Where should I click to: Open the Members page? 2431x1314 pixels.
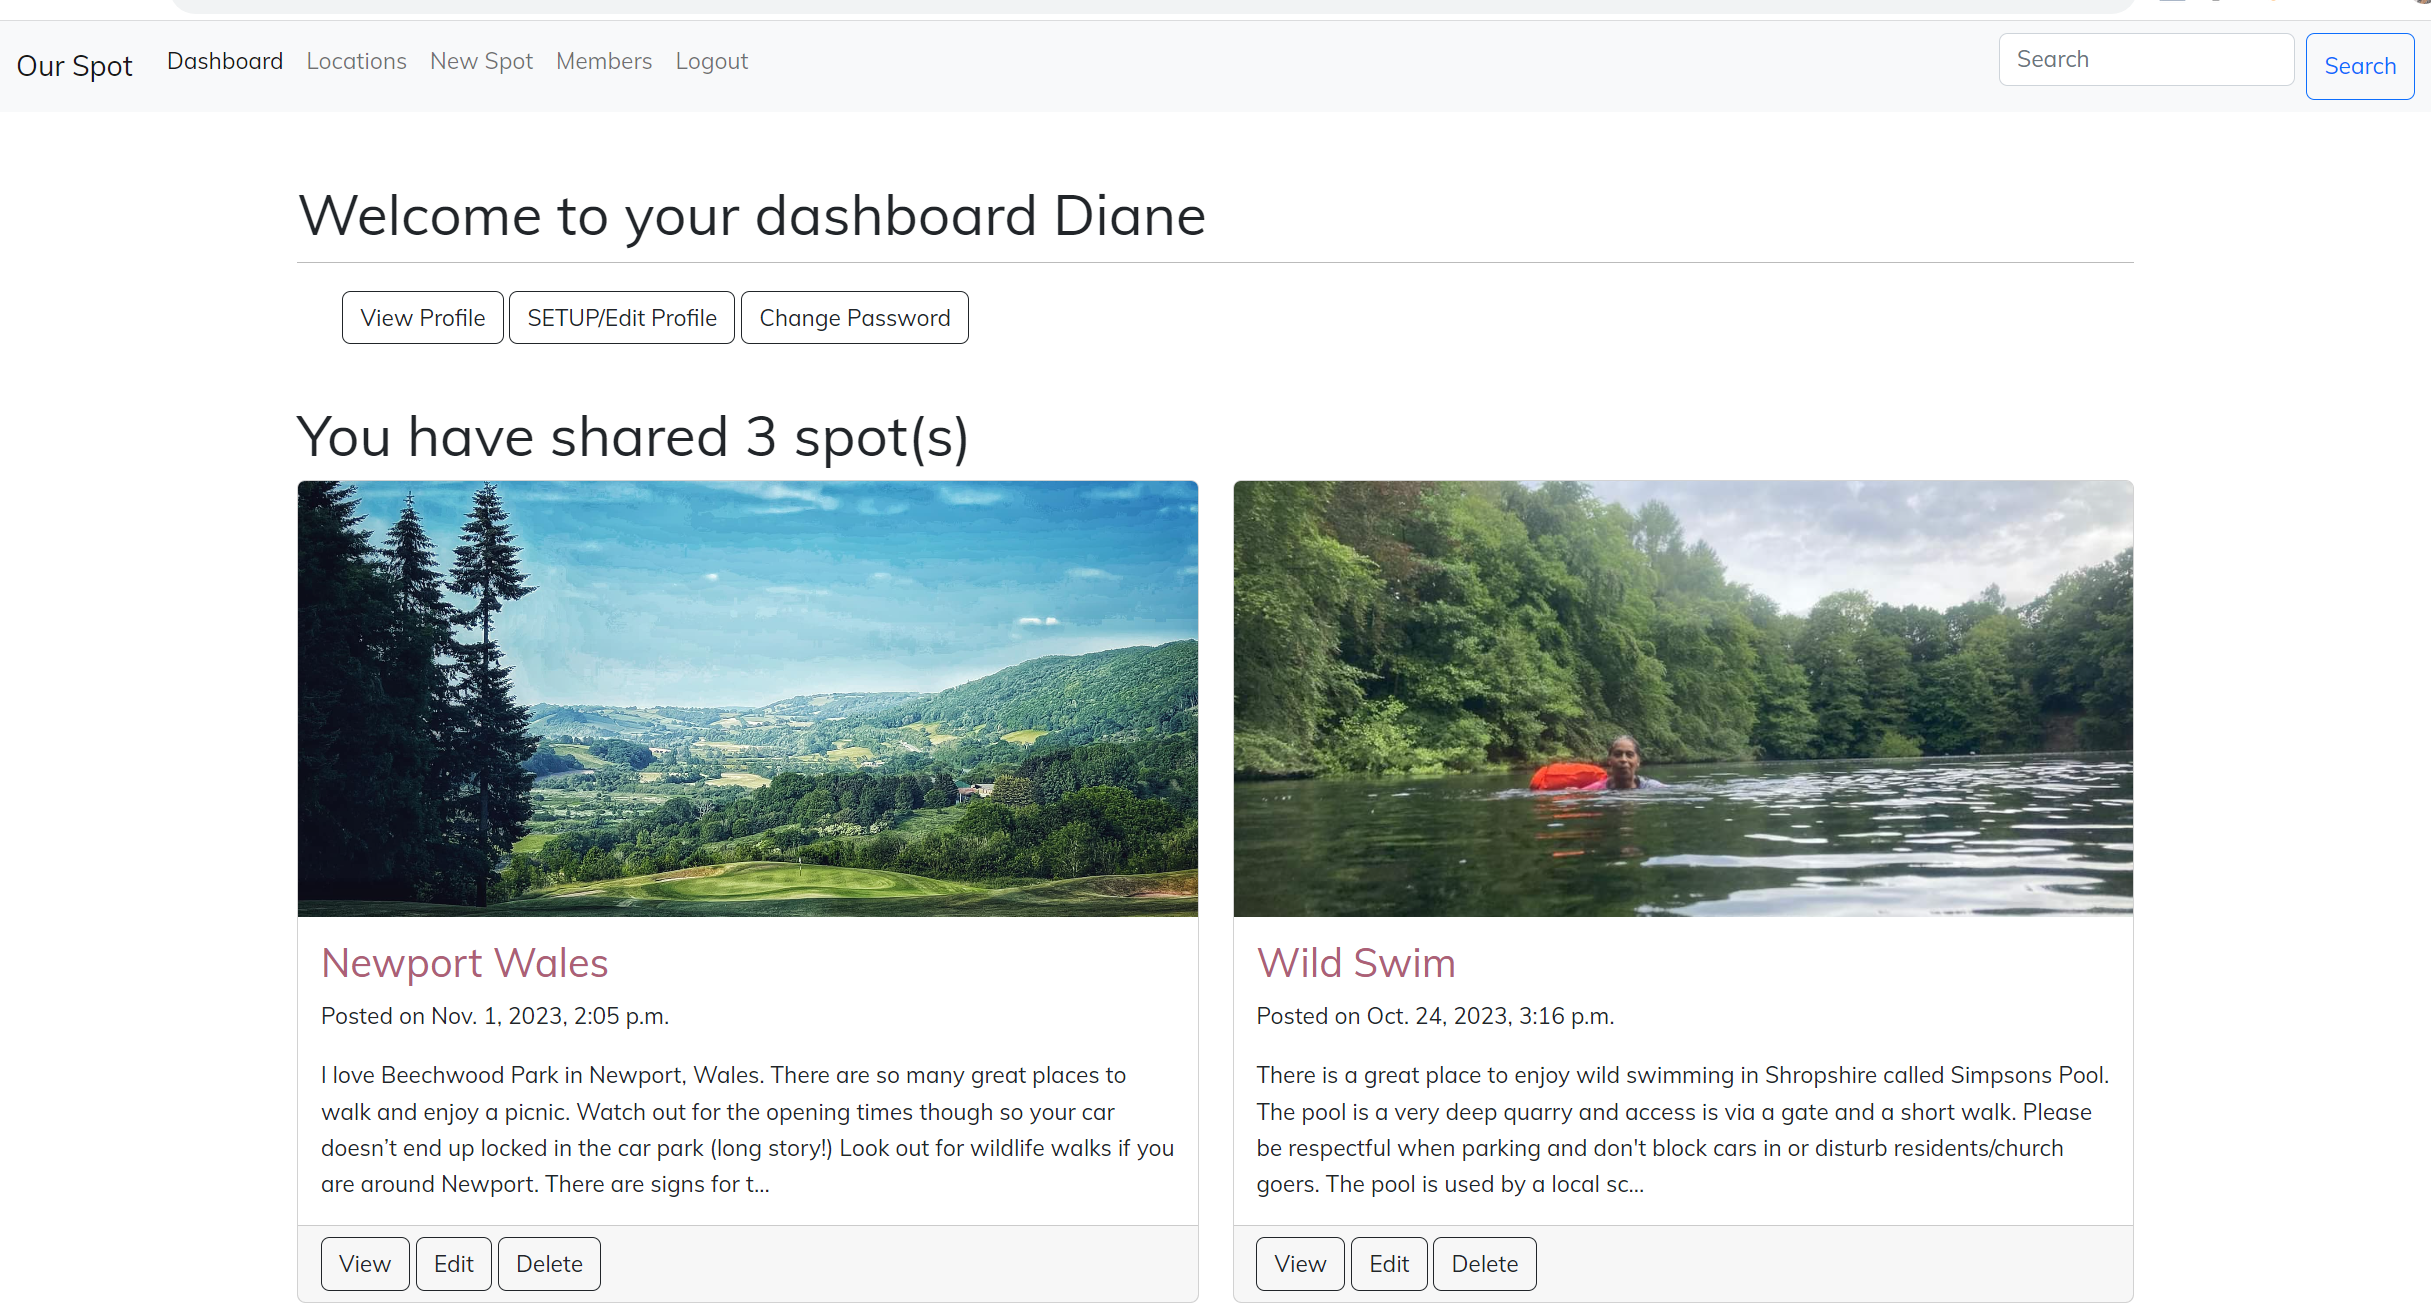tap(603, 61)
